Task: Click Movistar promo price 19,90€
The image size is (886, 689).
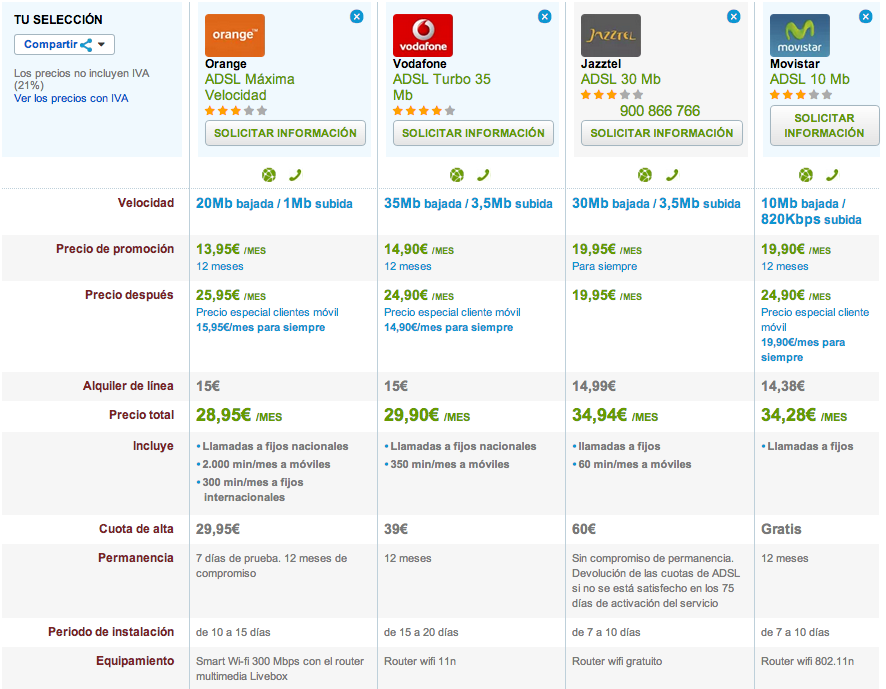Action: coord(796,249)
